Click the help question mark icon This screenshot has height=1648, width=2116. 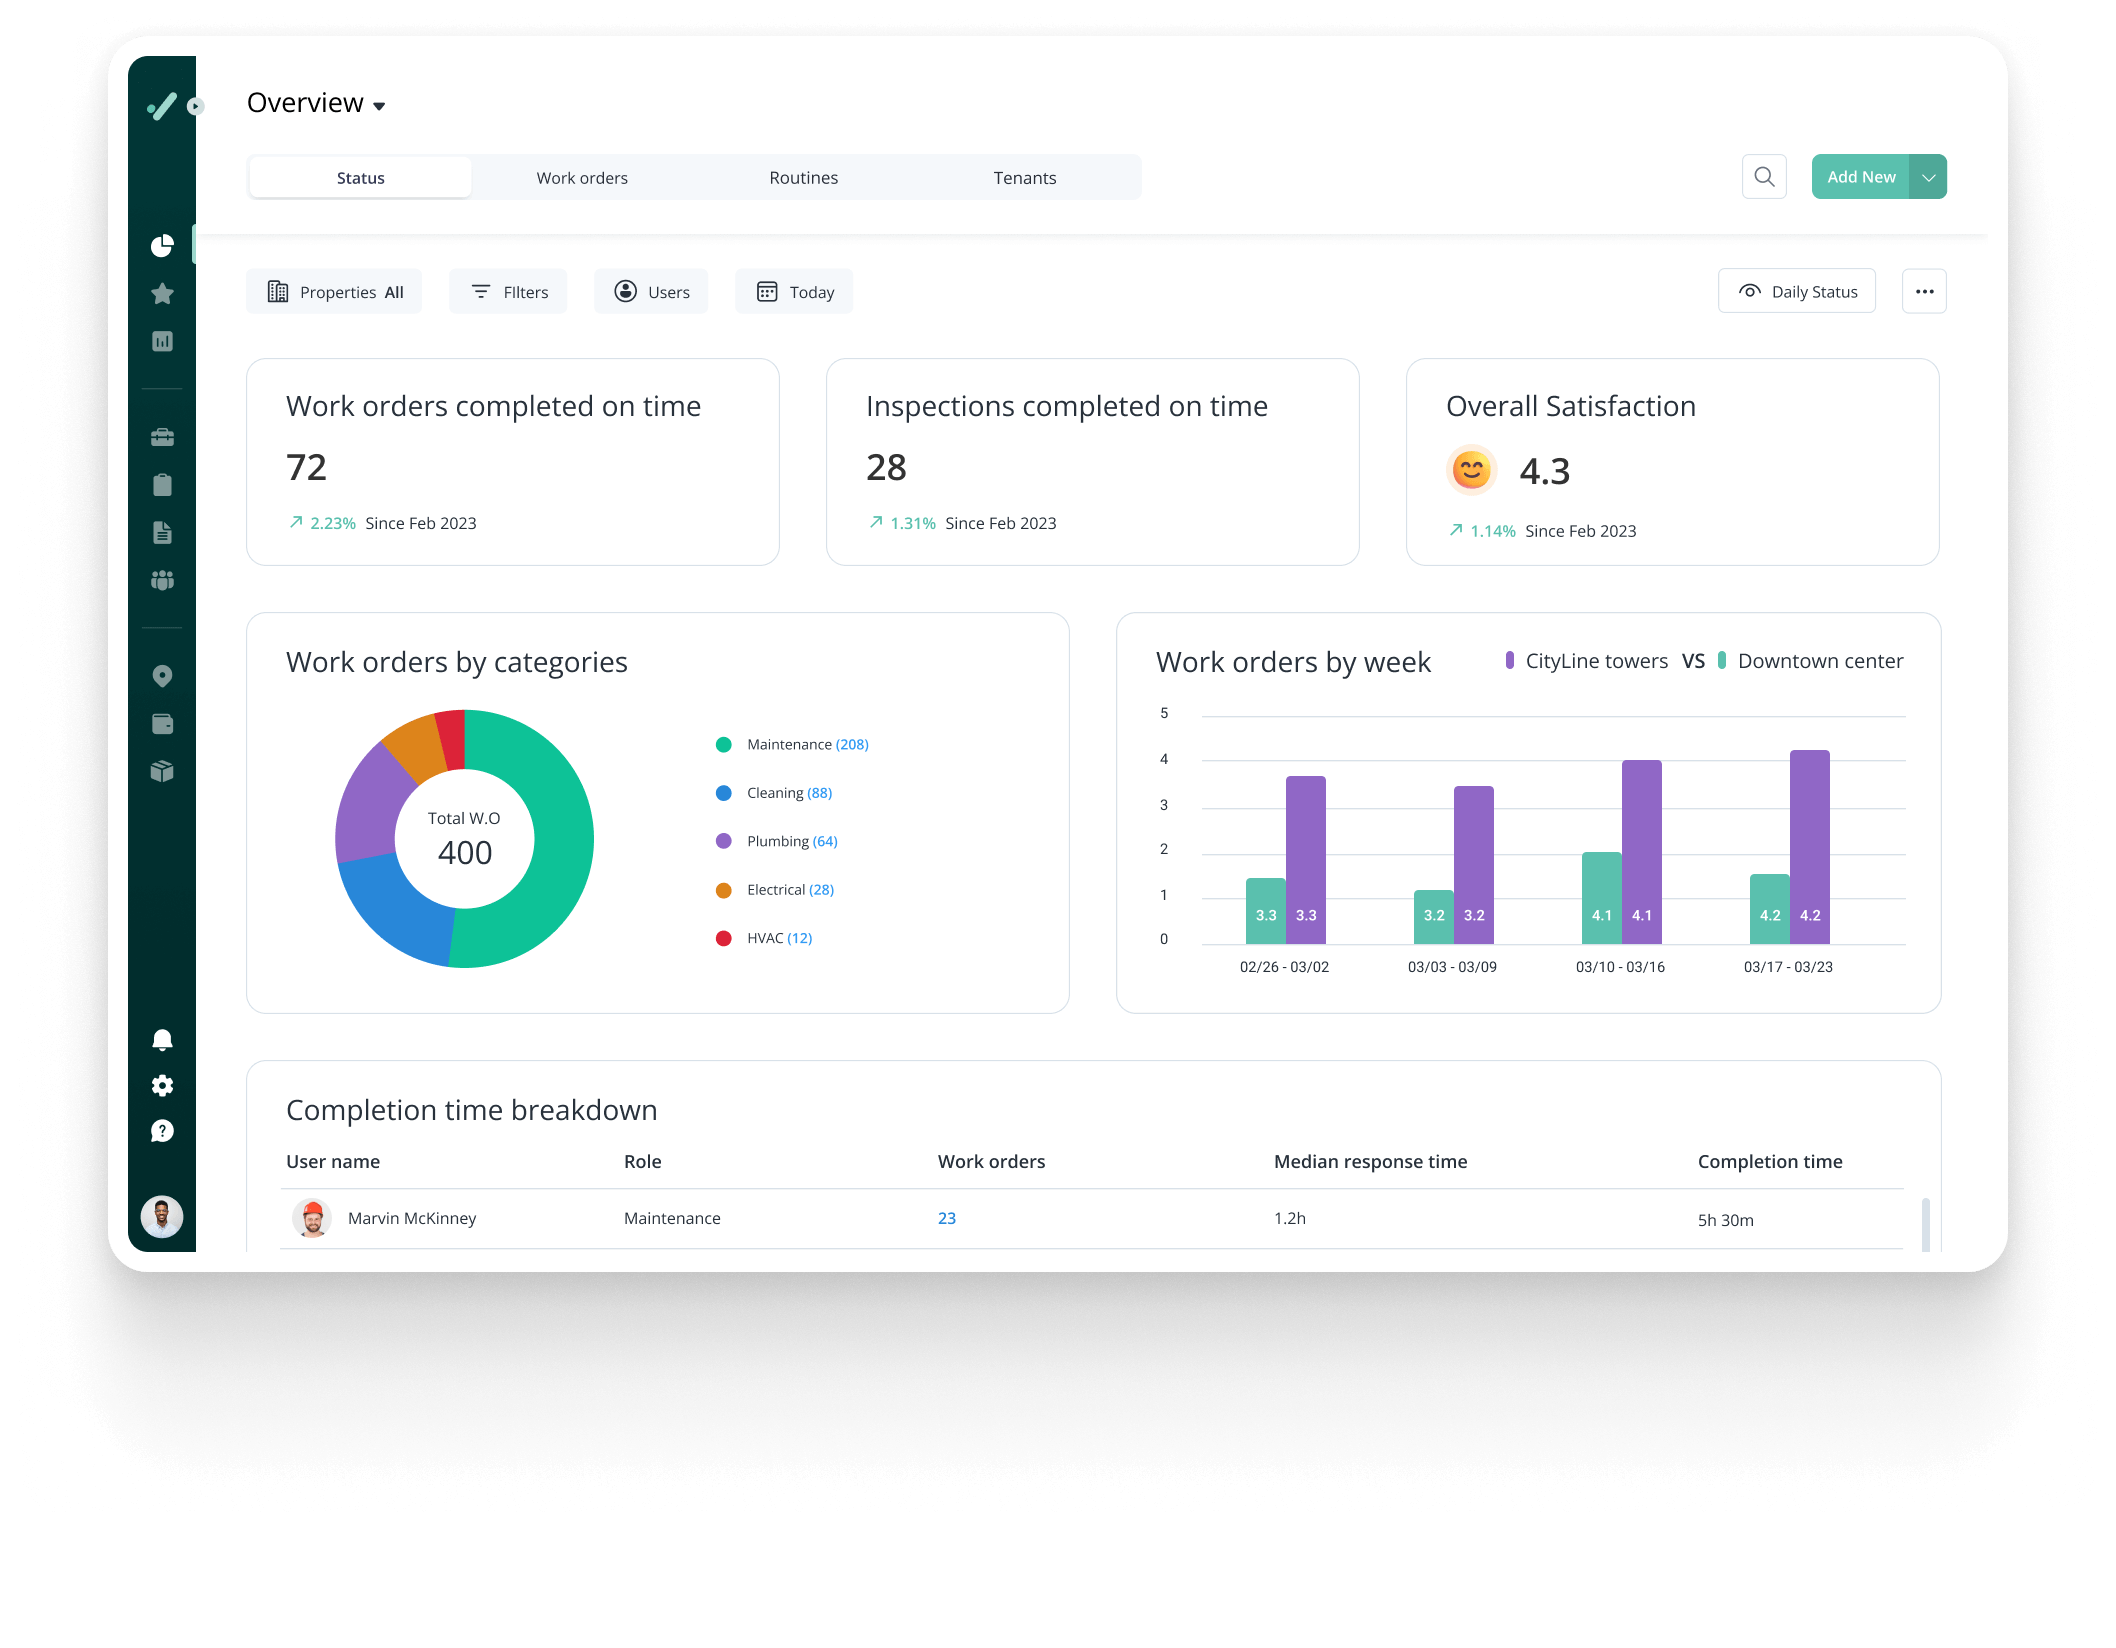coord(162,1131)
